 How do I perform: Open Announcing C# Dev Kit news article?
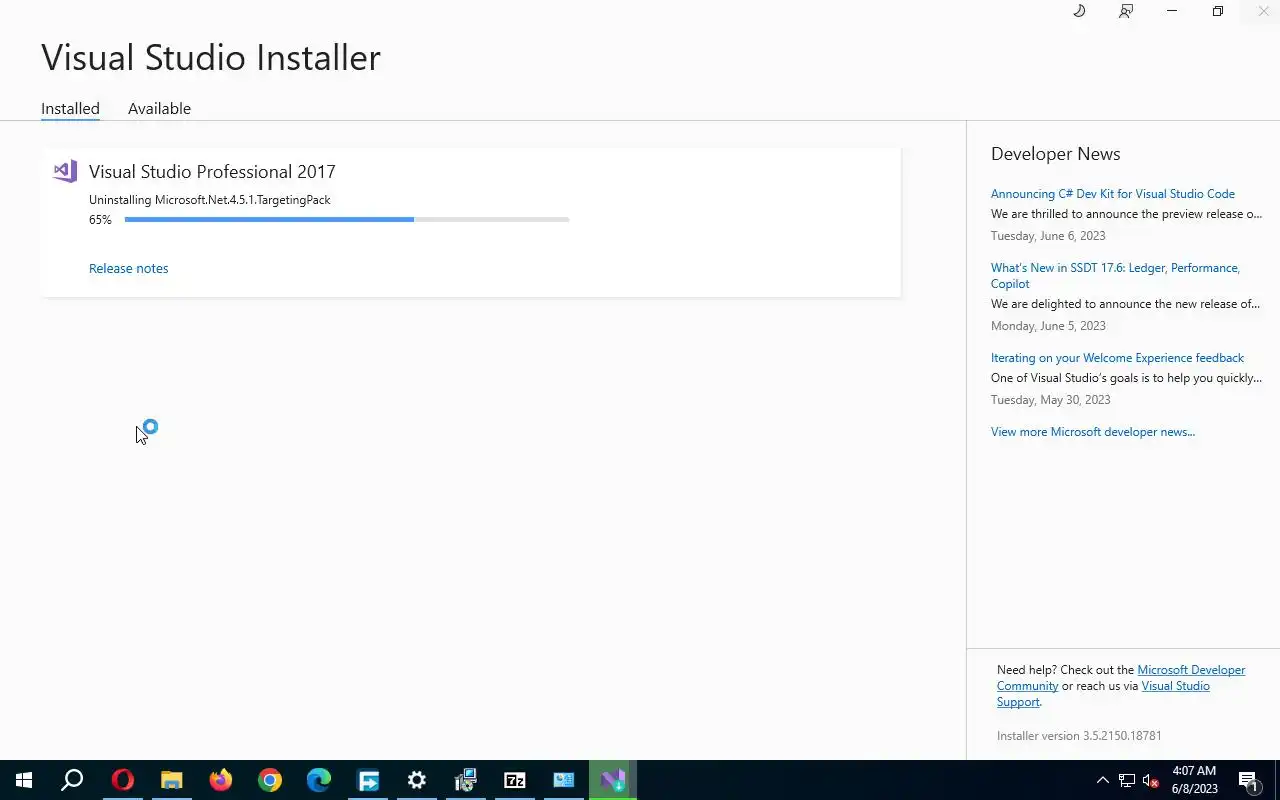point(1112,194)
